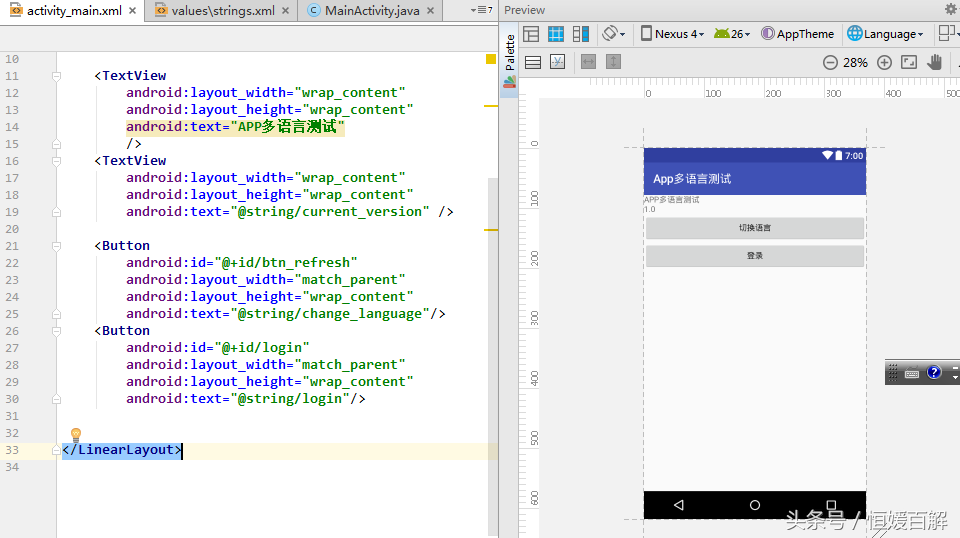Select the Design view icon
Screen dimensions: 960x538
pyautogui.click(x=531, y=34)
